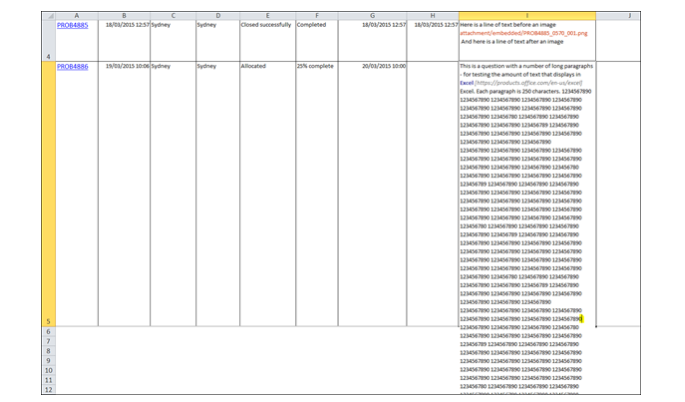The image size is (685, 402).
Task: Click the text 'Here is a line of text before an image'
Action: point(508,25)
